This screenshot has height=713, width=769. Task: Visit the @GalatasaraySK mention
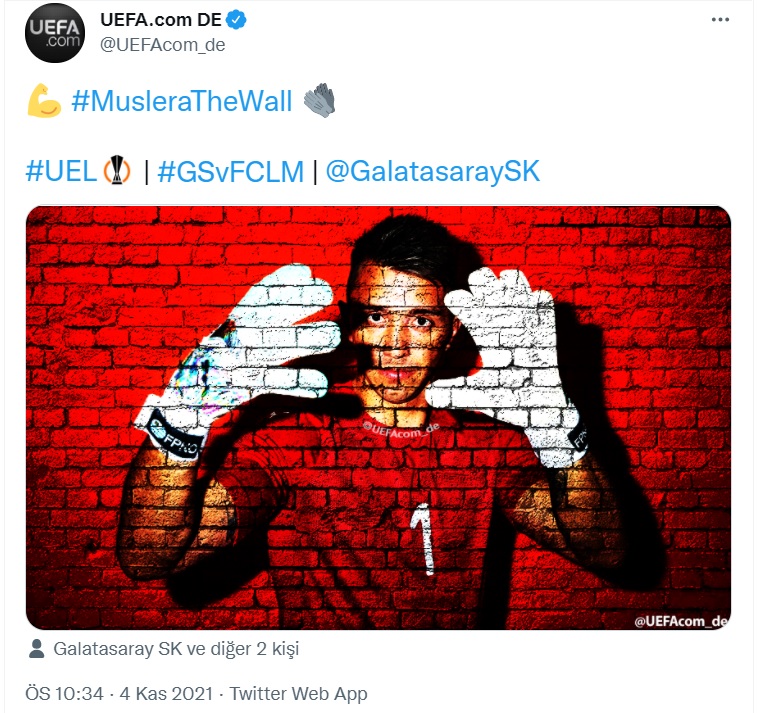pos(433,171)
